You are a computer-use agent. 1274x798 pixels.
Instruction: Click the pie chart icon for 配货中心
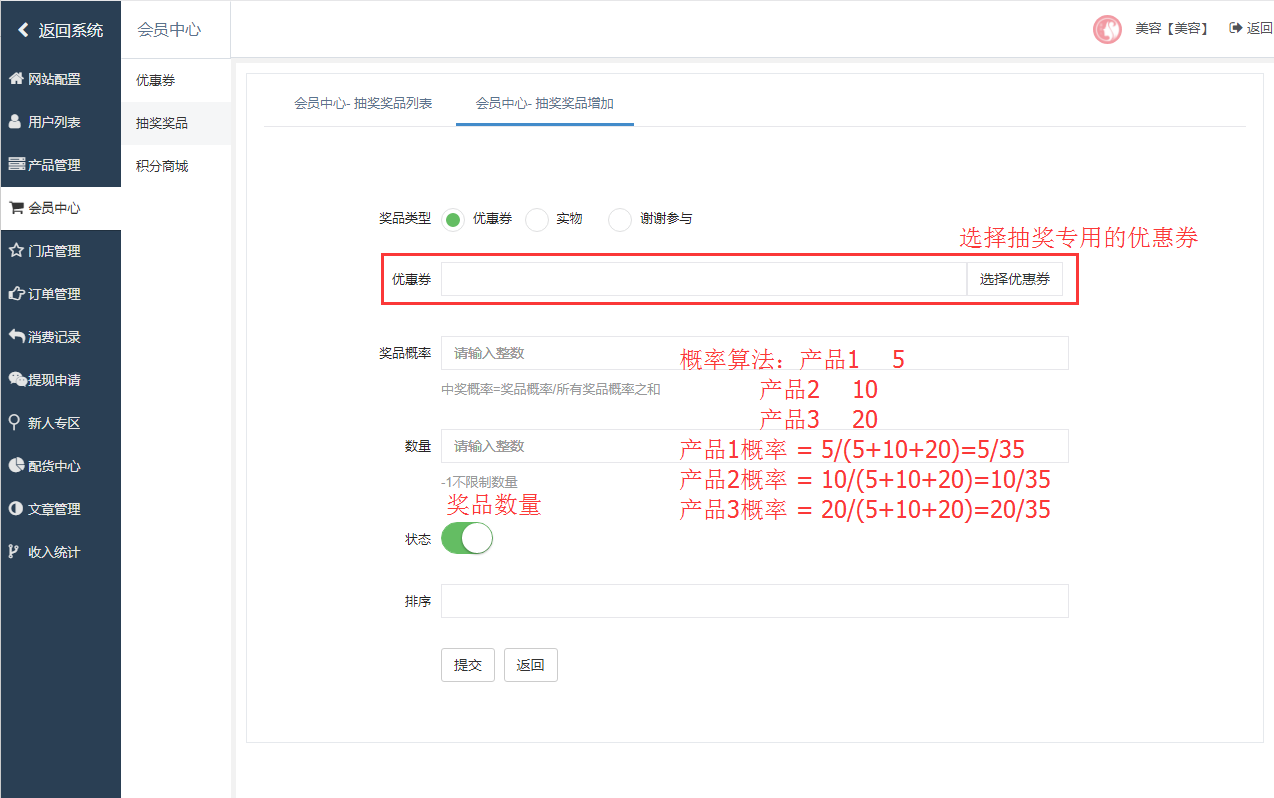pos(16,466)
